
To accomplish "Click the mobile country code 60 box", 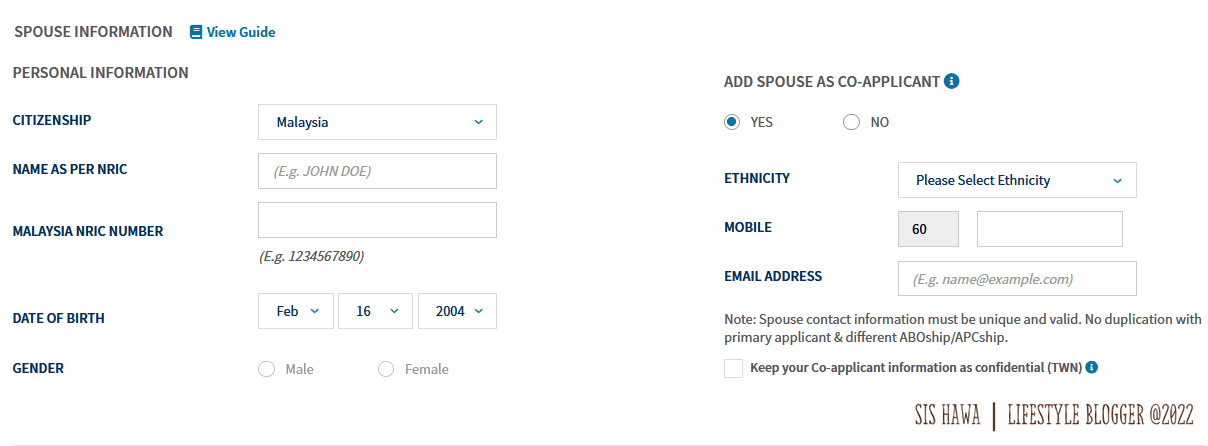I will click(929, 229).
